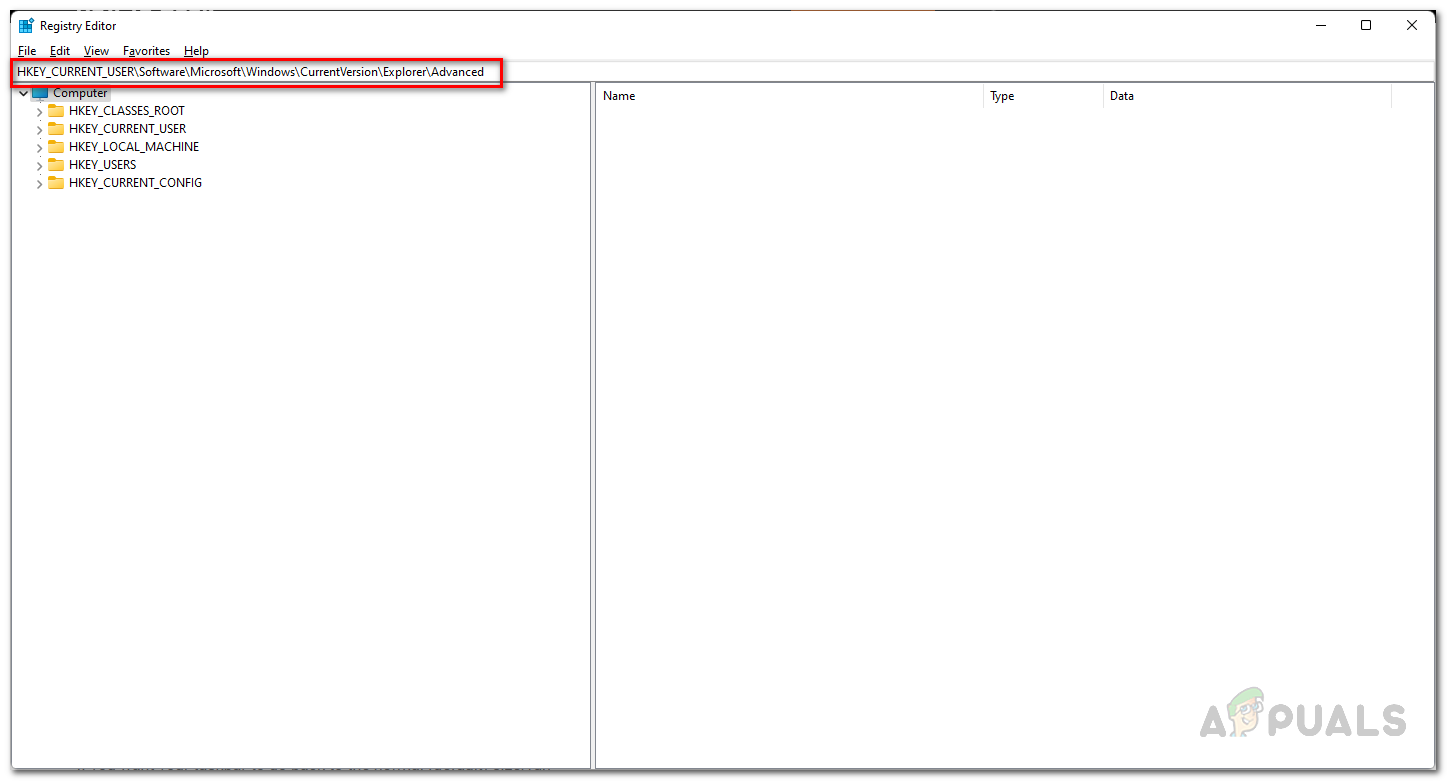1447x781 pixels.
Task: Open the File menu
Action: 27,51
